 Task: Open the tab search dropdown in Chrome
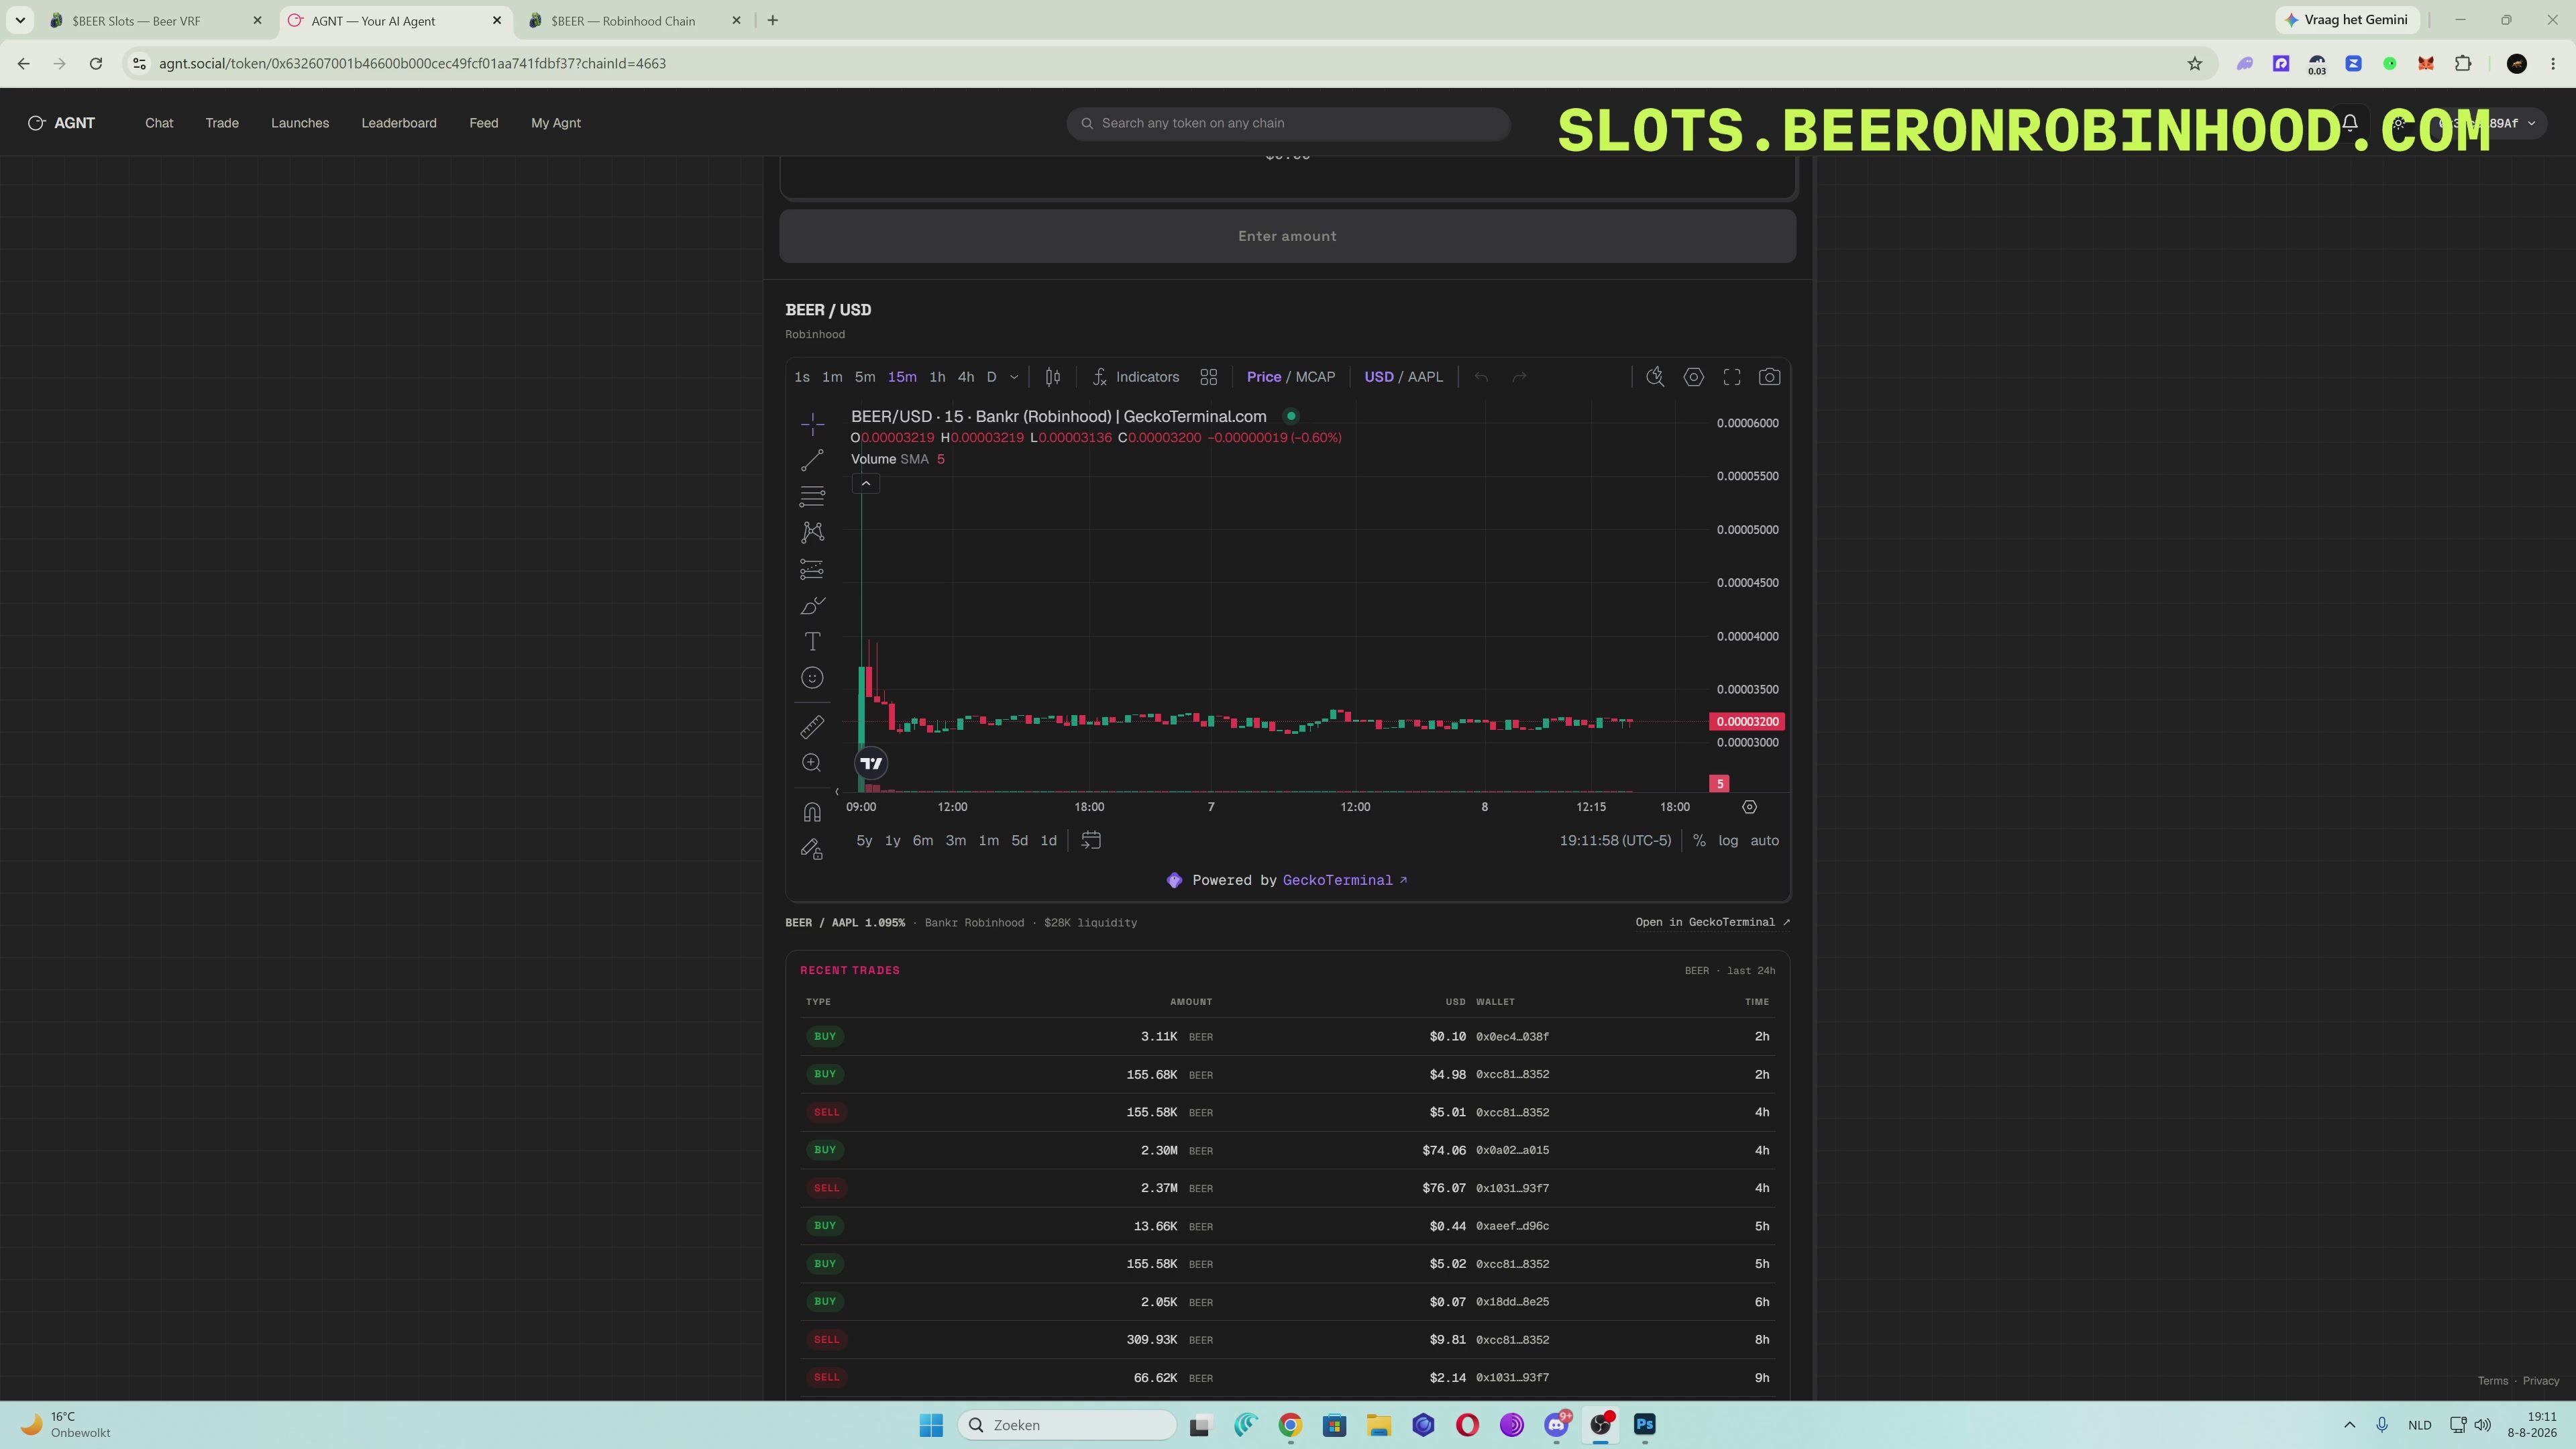point(19,20)
